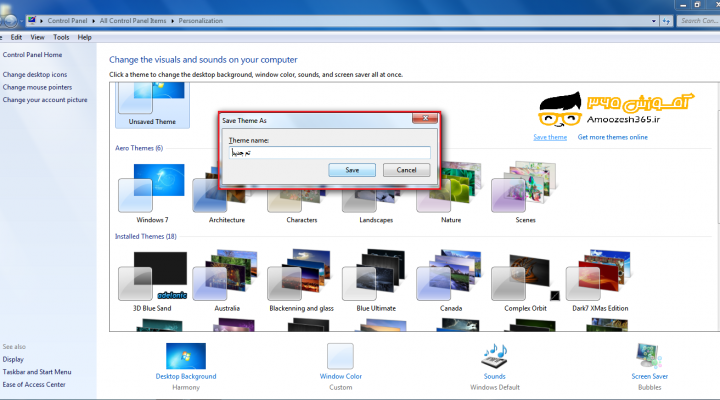Open the Help menu
The image size is (720, 400).
(84, 37)
